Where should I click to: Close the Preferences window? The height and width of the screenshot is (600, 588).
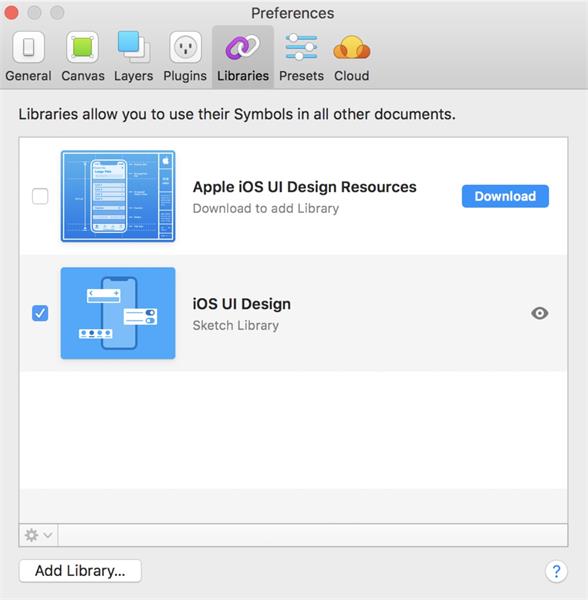point(11,13)
